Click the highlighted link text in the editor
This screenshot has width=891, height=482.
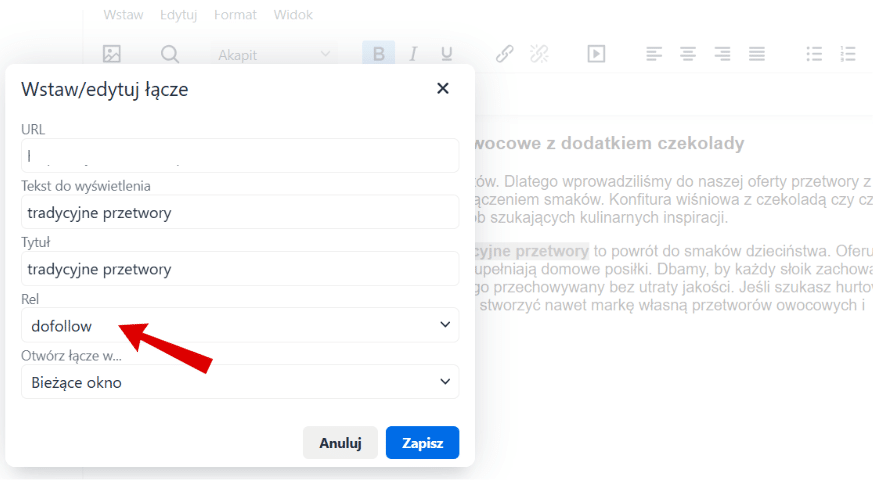click(x=532, y=251)
